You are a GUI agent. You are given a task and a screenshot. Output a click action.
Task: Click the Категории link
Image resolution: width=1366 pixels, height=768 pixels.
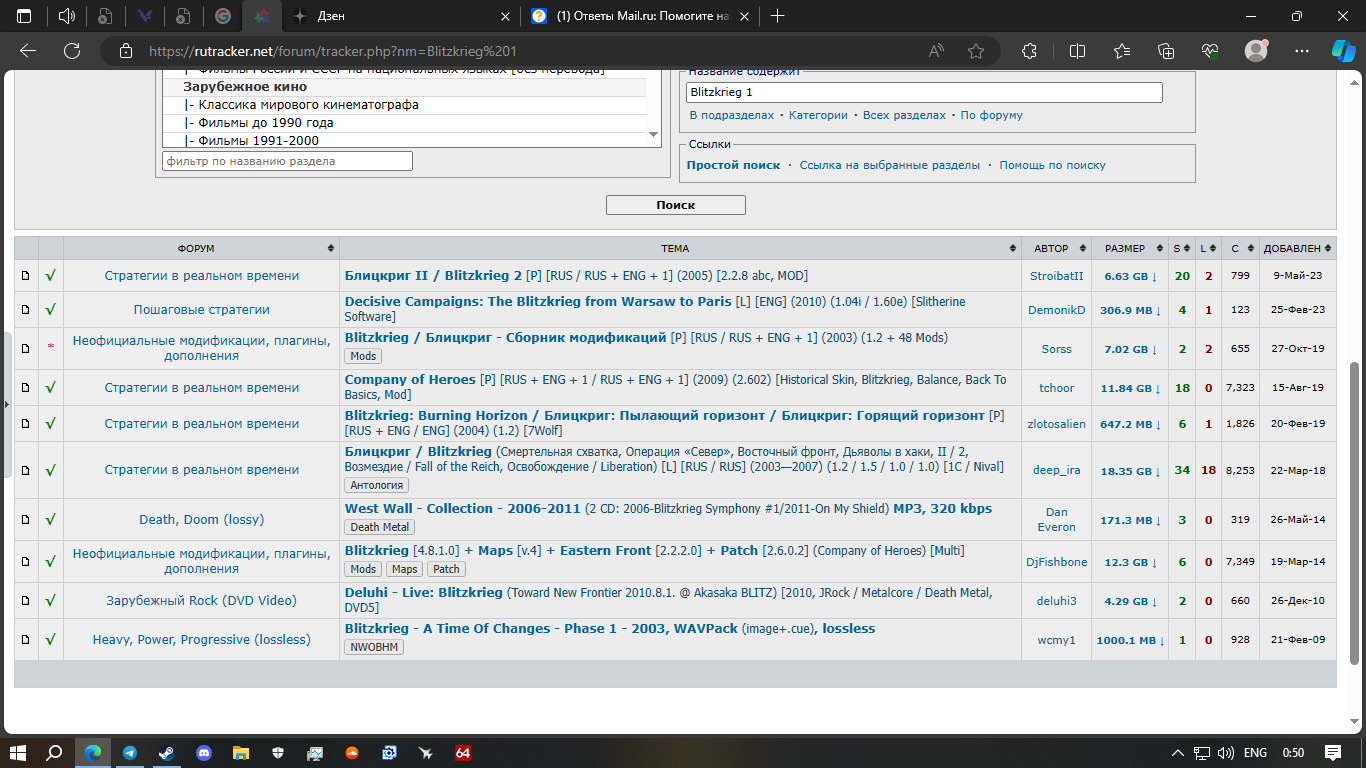tap(818, 115)
